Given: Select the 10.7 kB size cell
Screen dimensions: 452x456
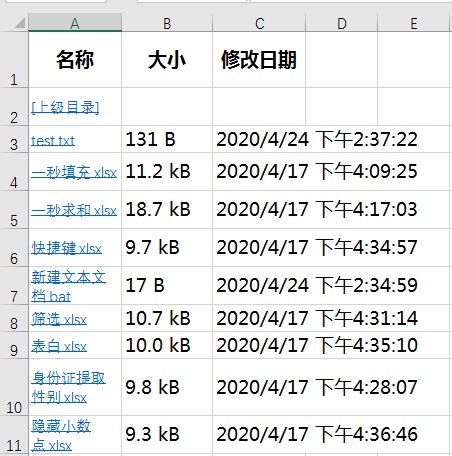Looking at the screenshot, I should pyautogui.click(x=167, y=318).
